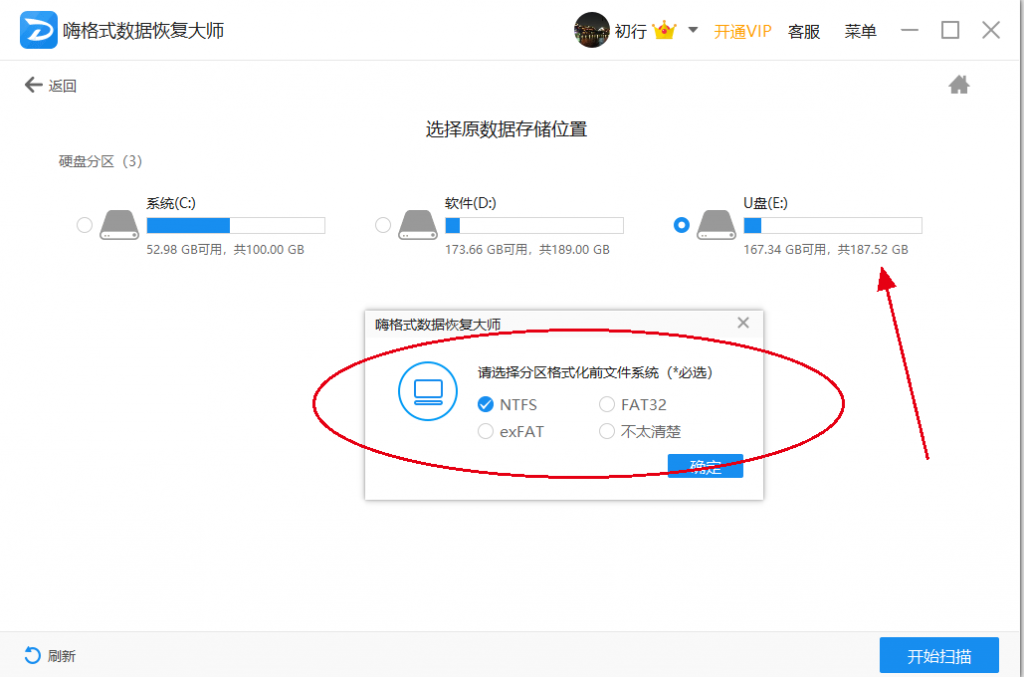Screen dimensions: 1024x677
Task: Click username 初行
Action: point(631,31)
